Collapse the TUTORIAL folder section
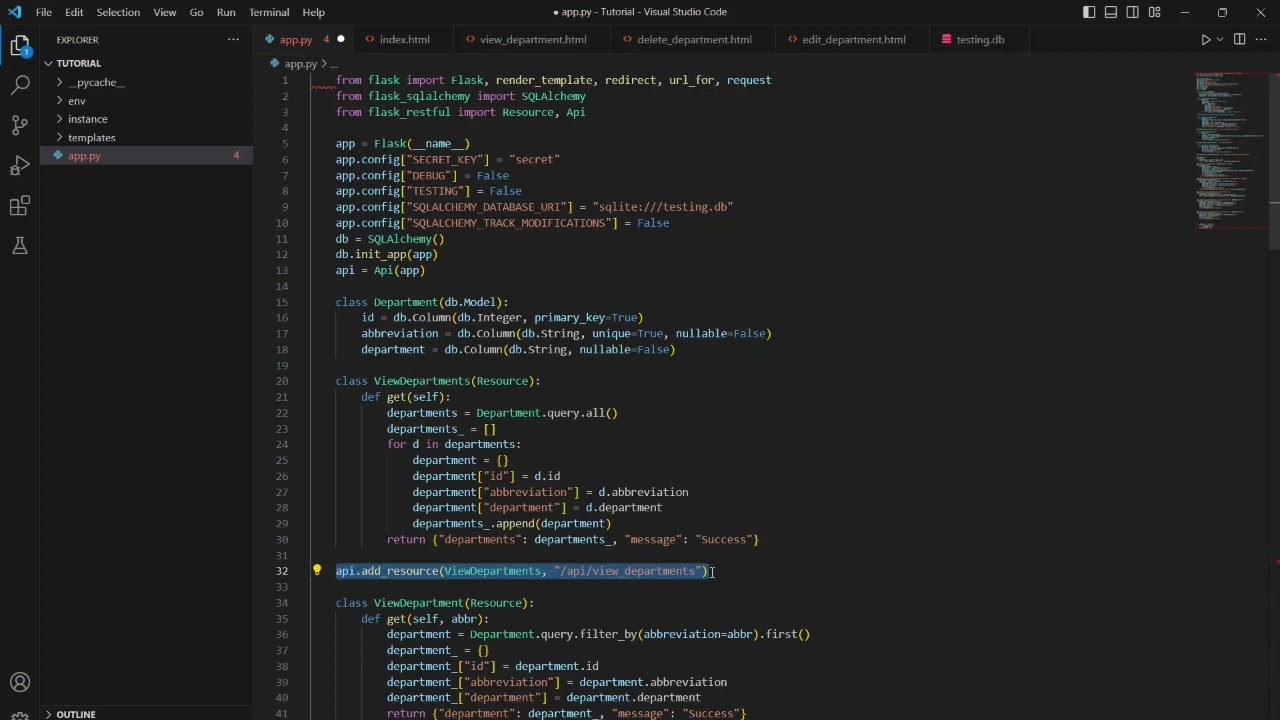This screenshot has width=1280, height=720. coord(146,63)
